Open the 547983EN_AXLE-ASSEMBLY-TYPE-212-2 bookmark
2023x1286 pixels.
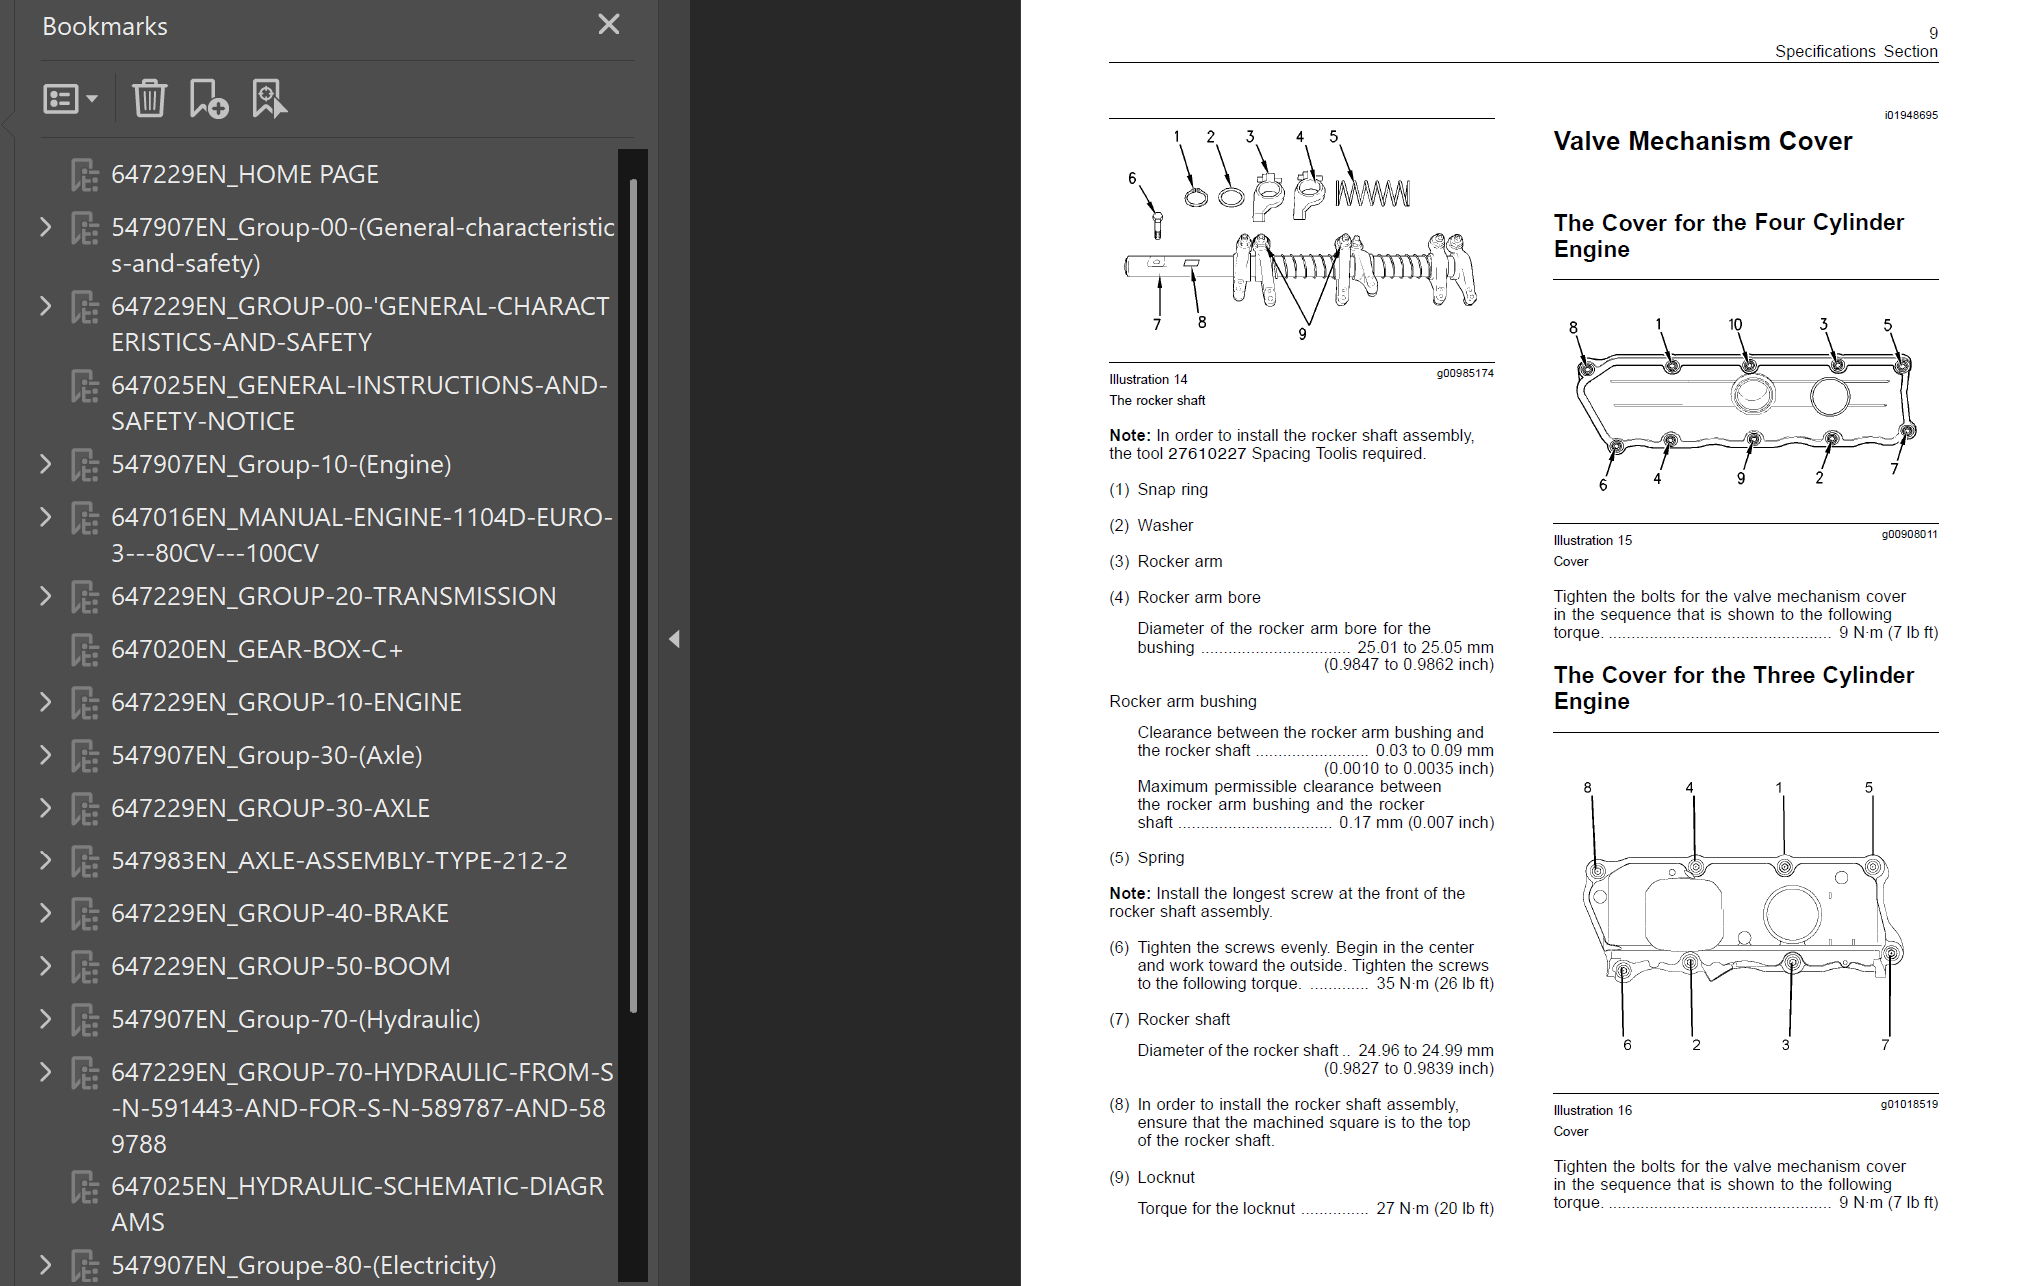[x=339, y=860]
